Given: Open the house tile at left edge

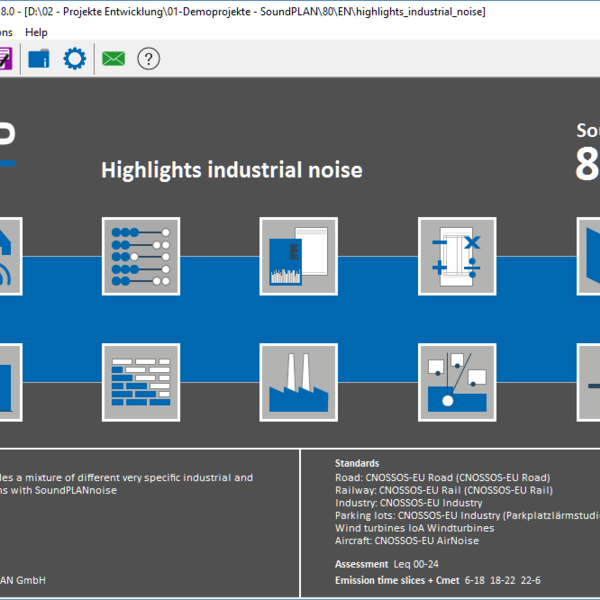Looking at the screenshot, I should pyautogui.click(x=10, y=256).
